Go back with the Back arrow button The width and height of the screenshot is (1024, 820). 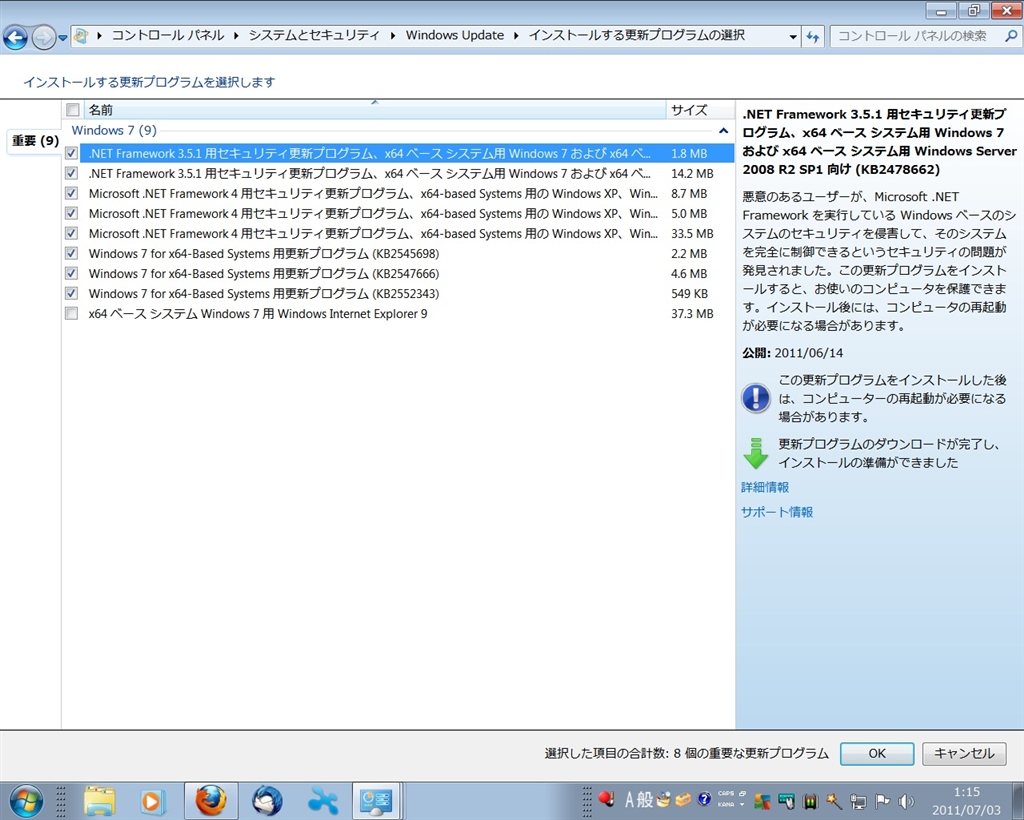click(16, 37)
